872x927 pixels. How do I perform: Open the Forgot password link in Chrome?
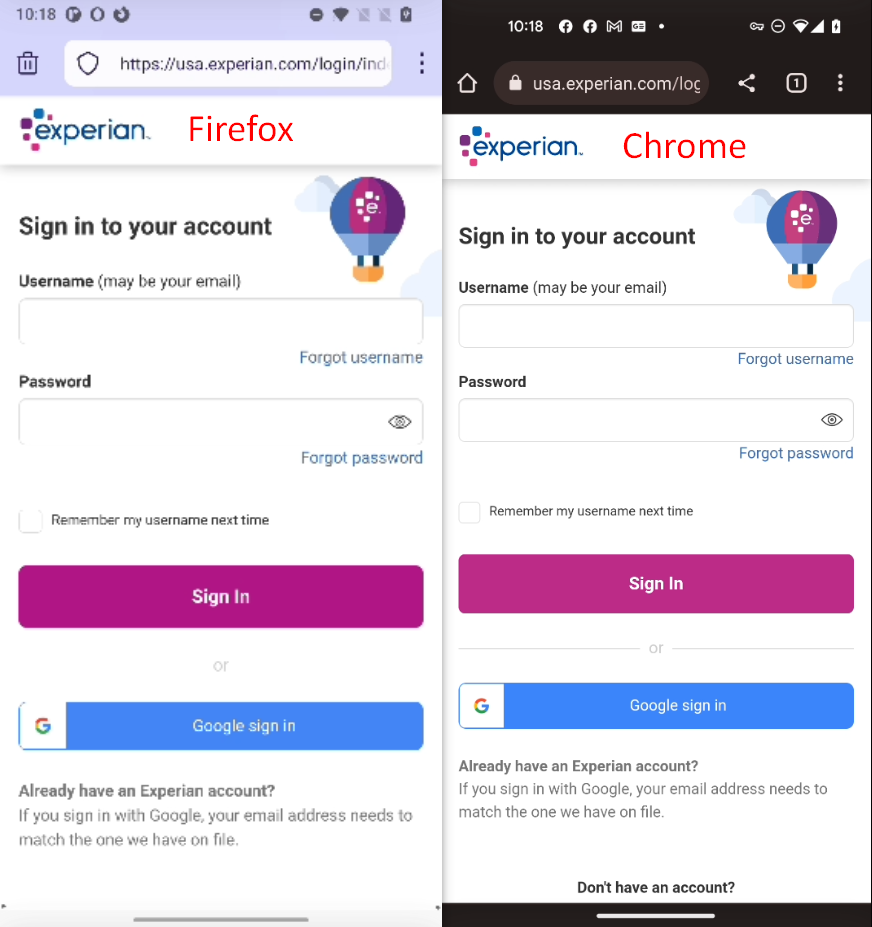tap(796, 452)
